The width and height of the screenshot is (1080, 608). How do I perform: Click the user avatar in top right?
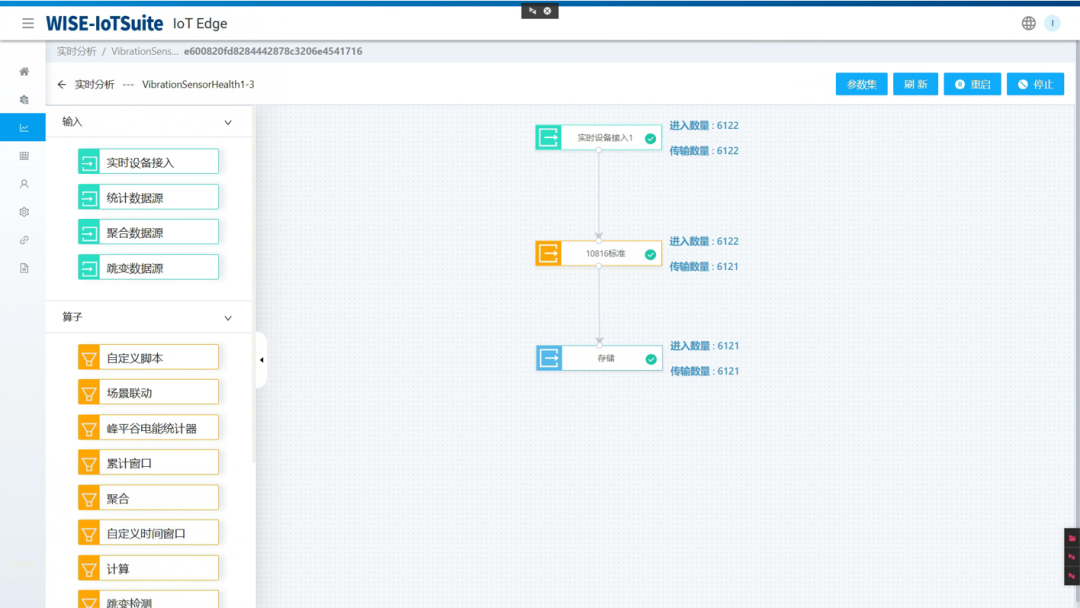[x=1052, y=23]
